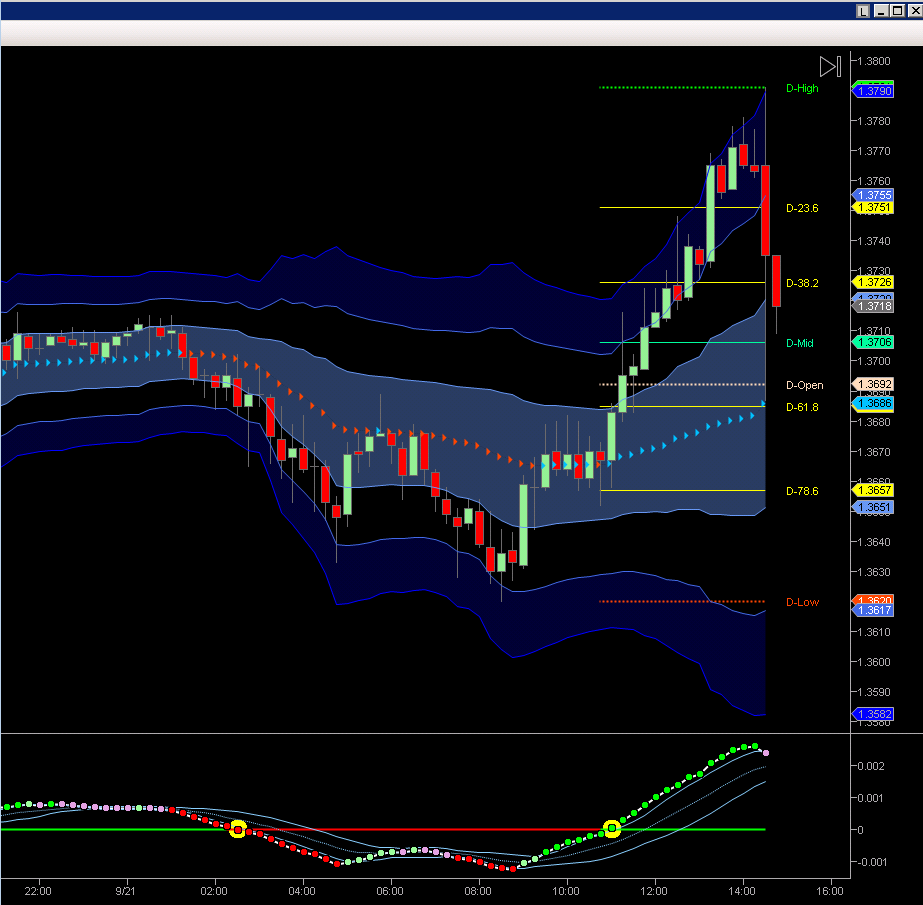Close the chart window
This screenshot has width=923, height=905.
(915, 11)
